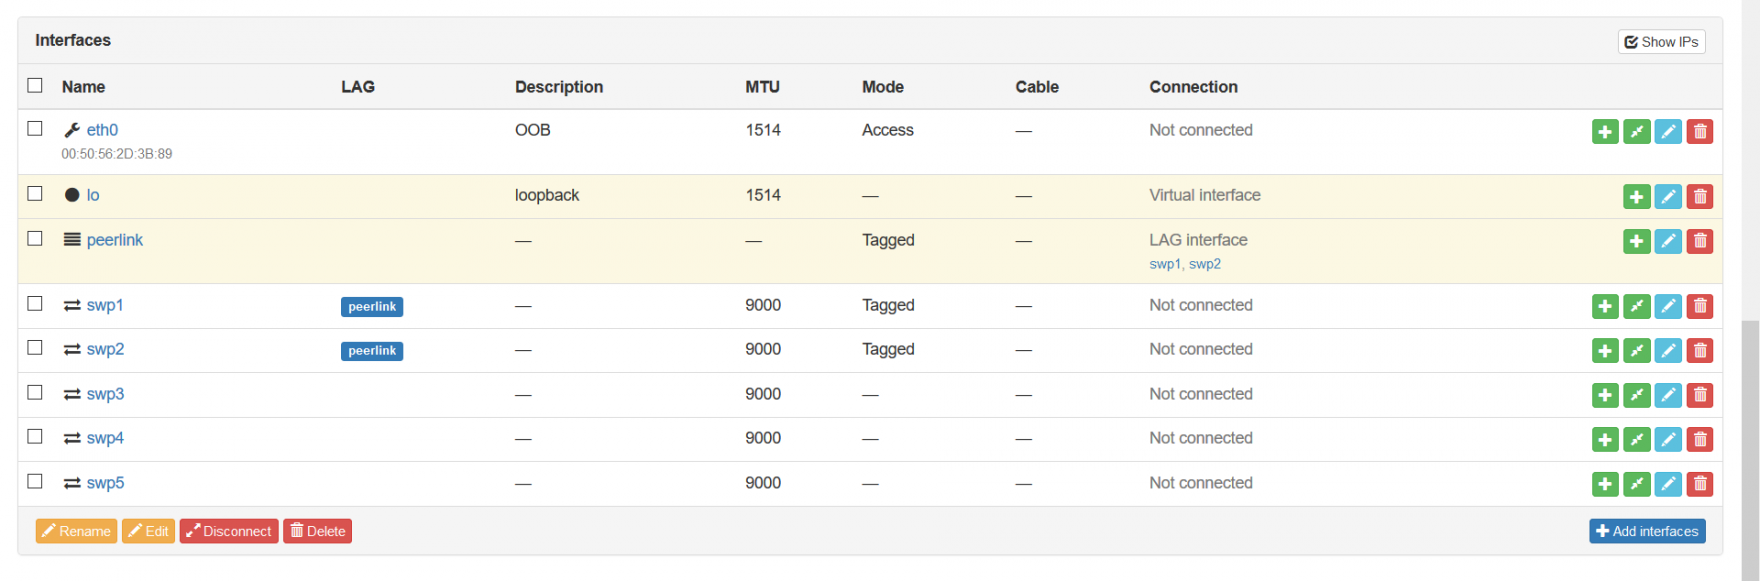Open the eth0 interface link

click(102, 130)
